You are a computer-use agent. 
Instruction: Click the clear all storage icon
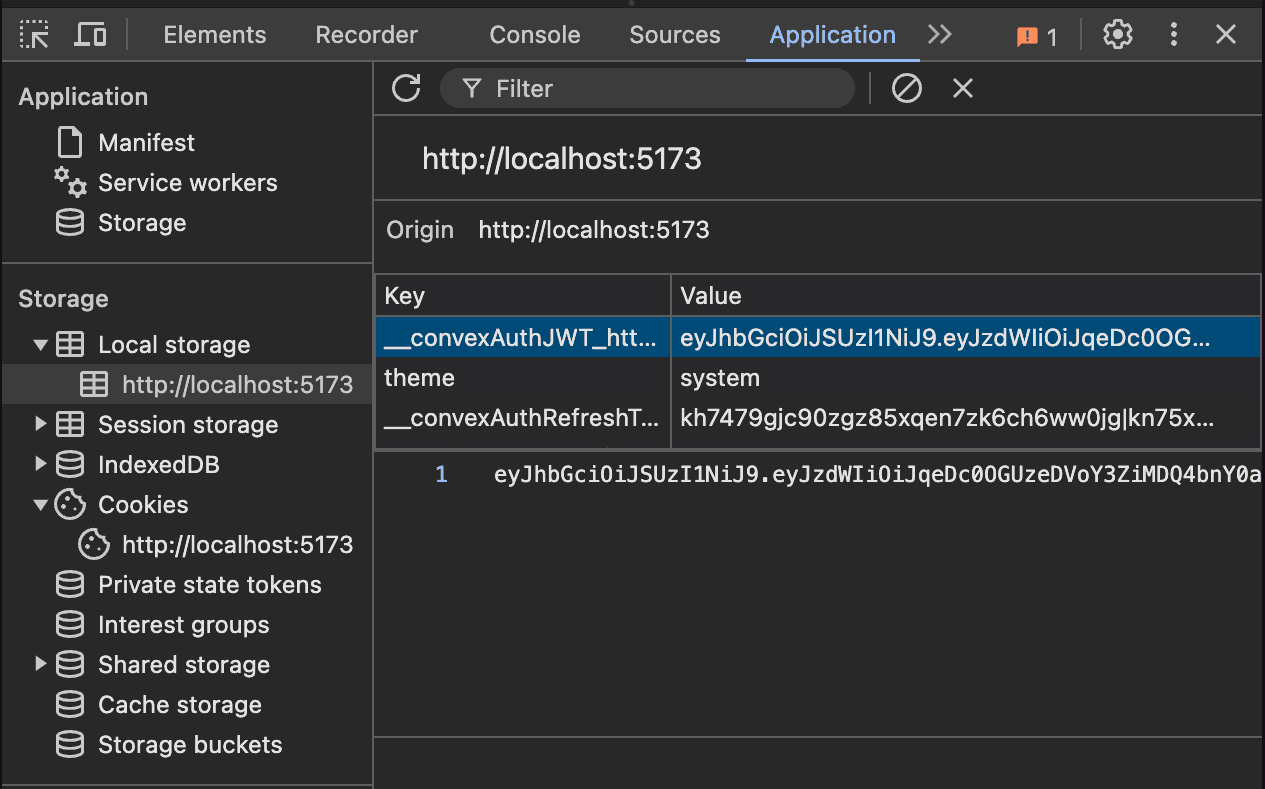pyautogui.click(x=906, y=88)
